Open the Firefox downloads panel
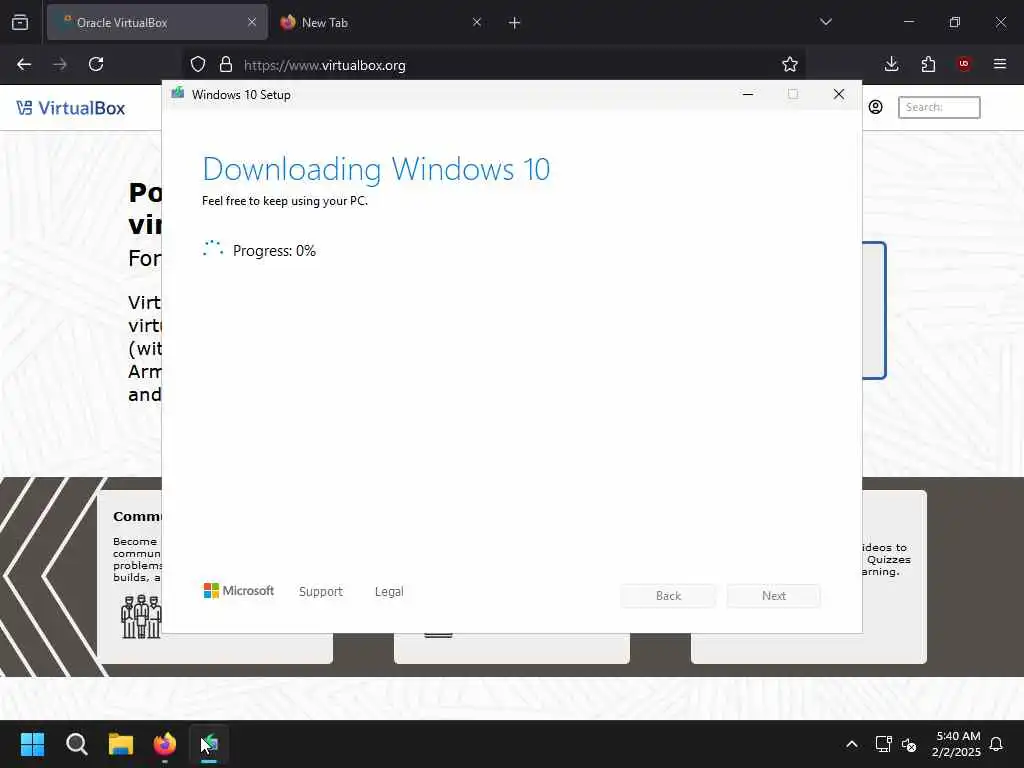The height and width of the screenshot is (768, 1024). click(891, 64)
